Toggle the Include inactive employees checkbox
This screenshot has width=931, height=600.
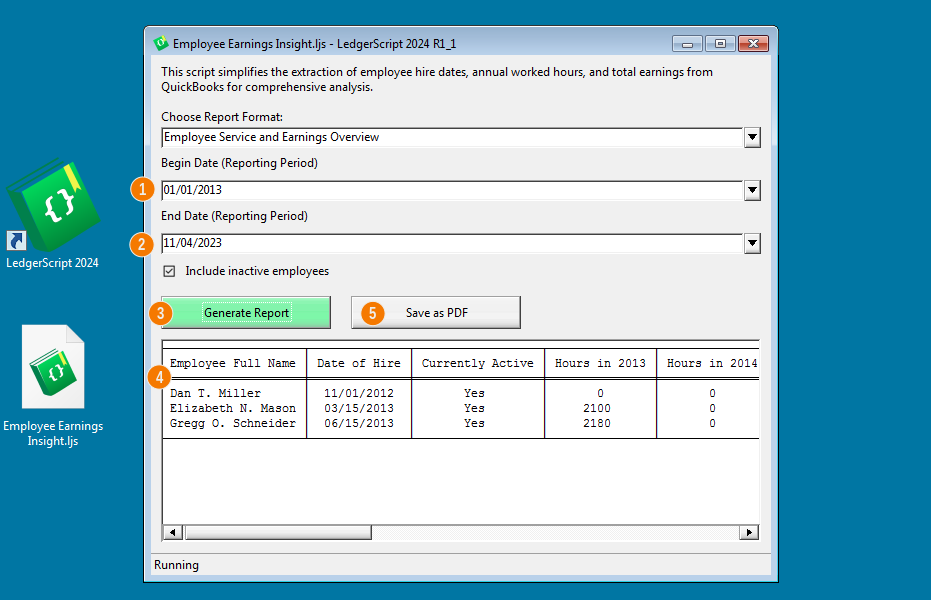pos(168,270)
